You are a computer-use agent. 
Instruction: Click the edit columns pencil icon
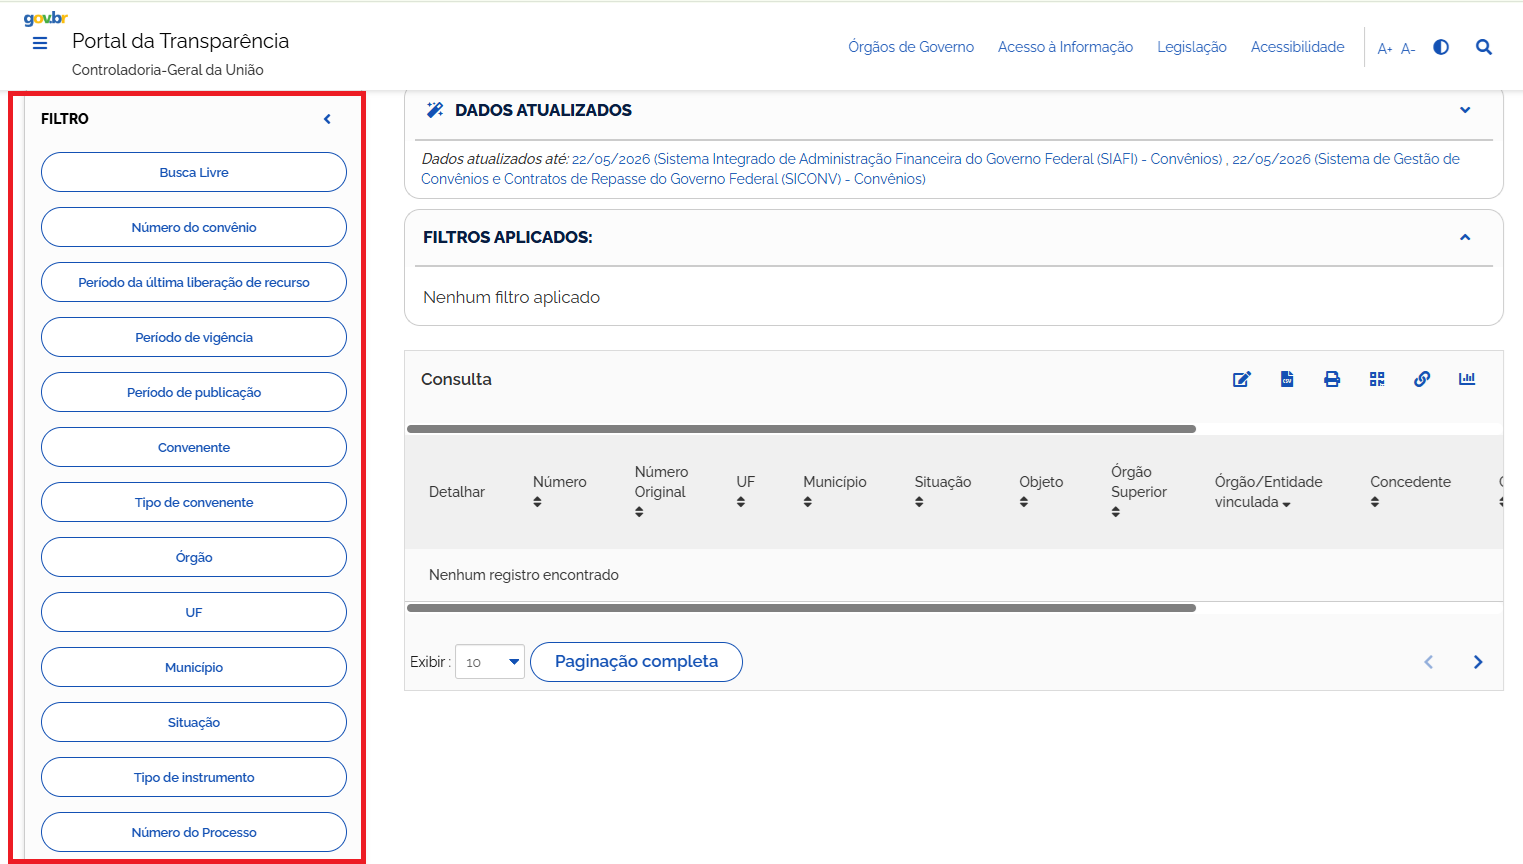[x=1242, y=379]
